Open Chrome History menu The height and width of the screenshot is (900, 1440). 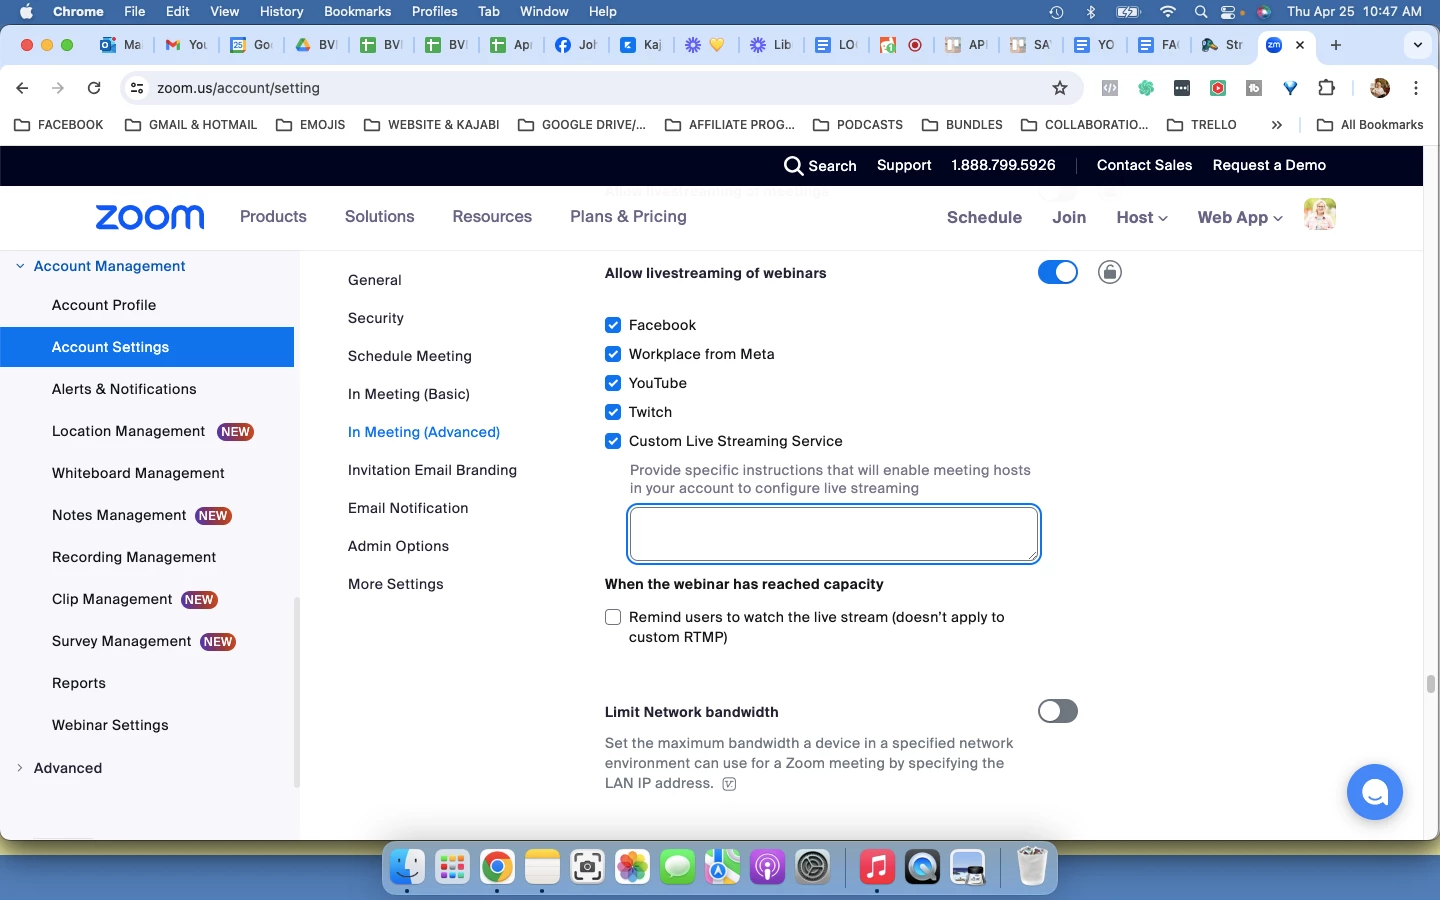(x=281, y=11)
